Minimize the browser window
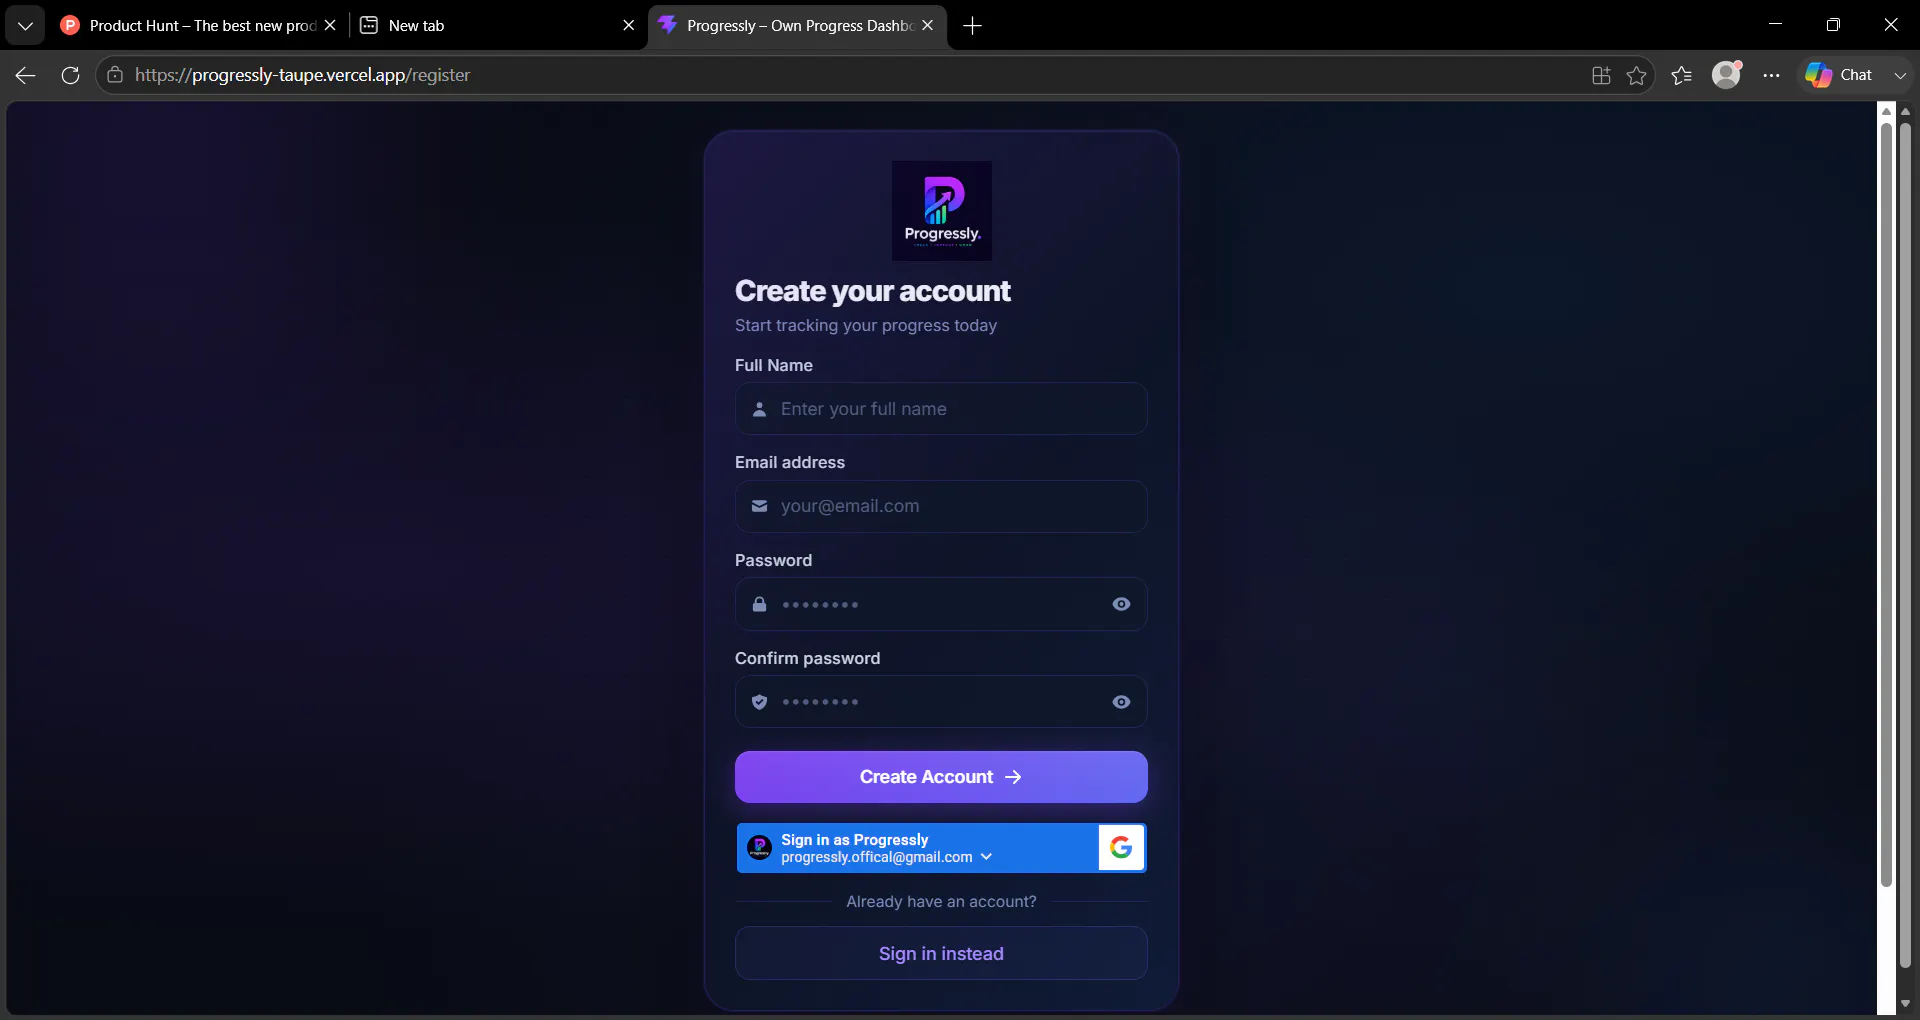 1775,25
